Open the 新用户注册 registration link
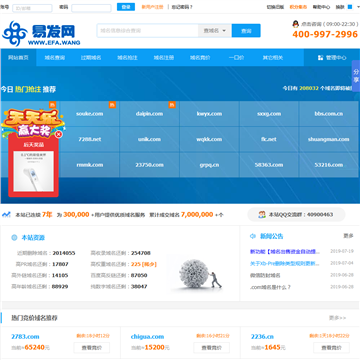 click(x=152, y=7)
